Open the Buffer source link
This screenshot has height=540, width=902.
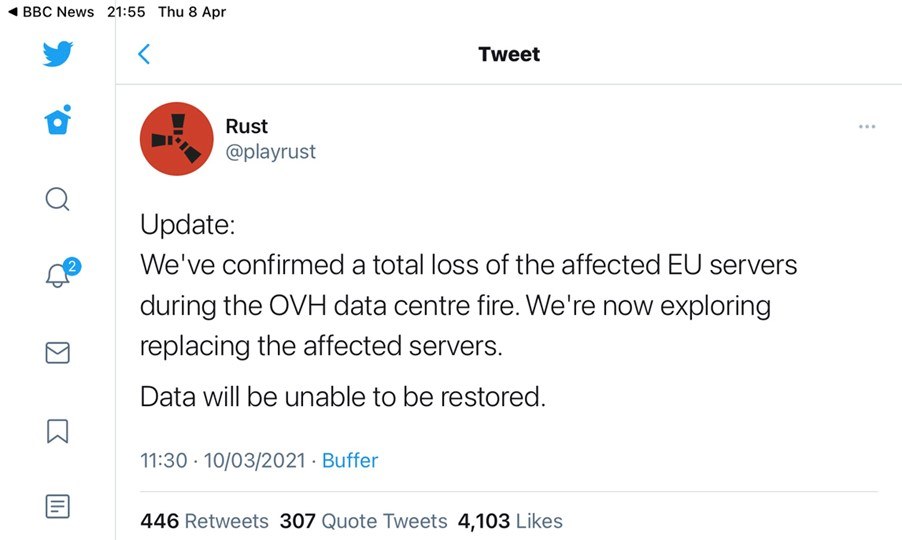[350, 460]
